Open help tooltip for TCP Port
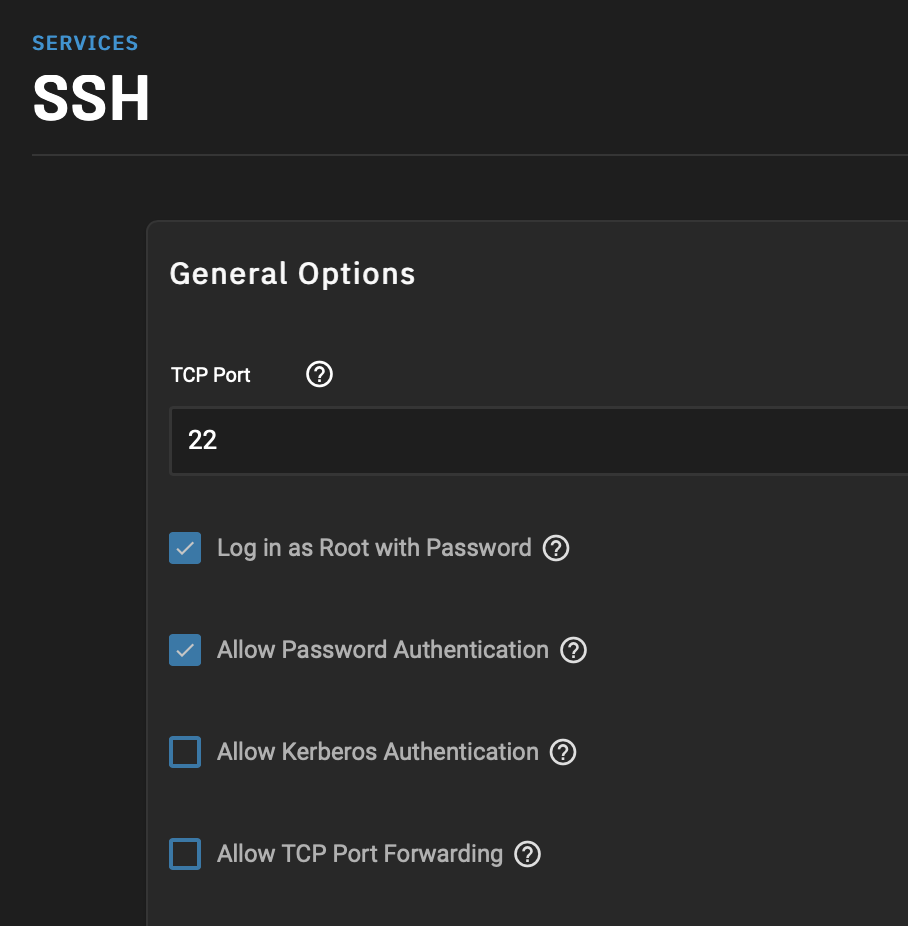The height and width of the screenshot is (926, 908). (x=319, y=374)
